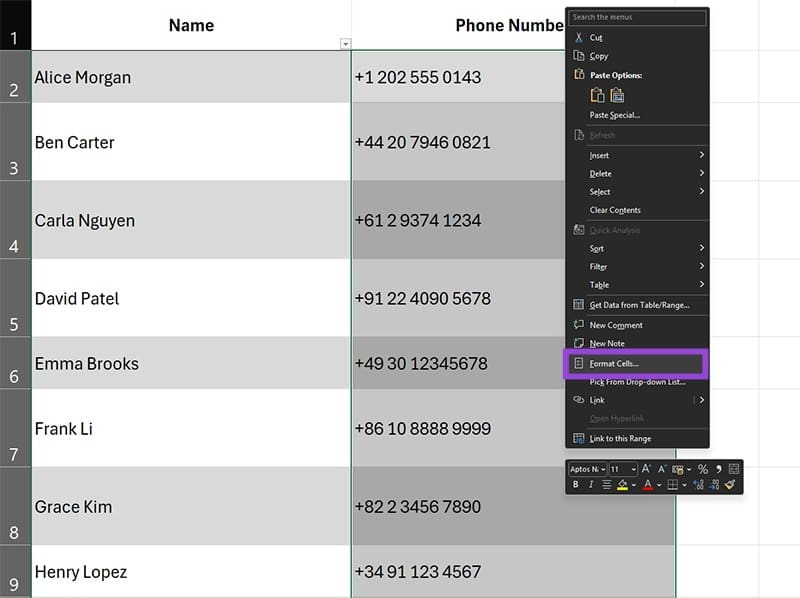Apply Comma Style number formatting
The width and height of the screenshot is (800, 598).
(719, 468)
